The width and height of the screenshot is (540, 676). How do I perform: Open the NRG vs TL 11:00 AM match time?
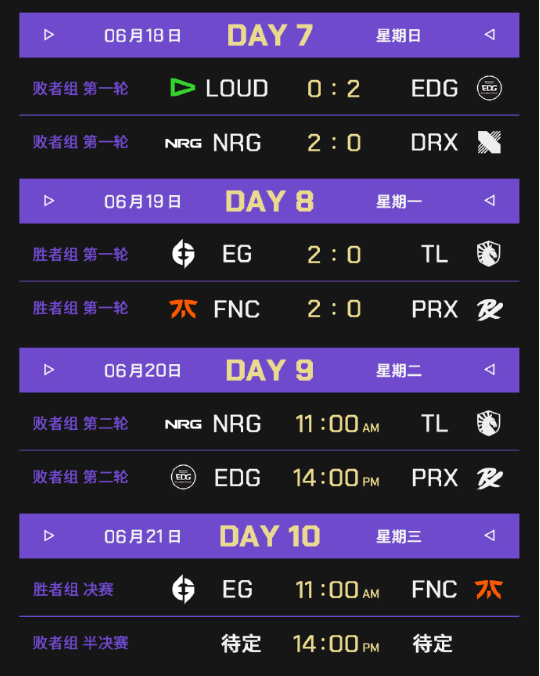click(337, 424)
